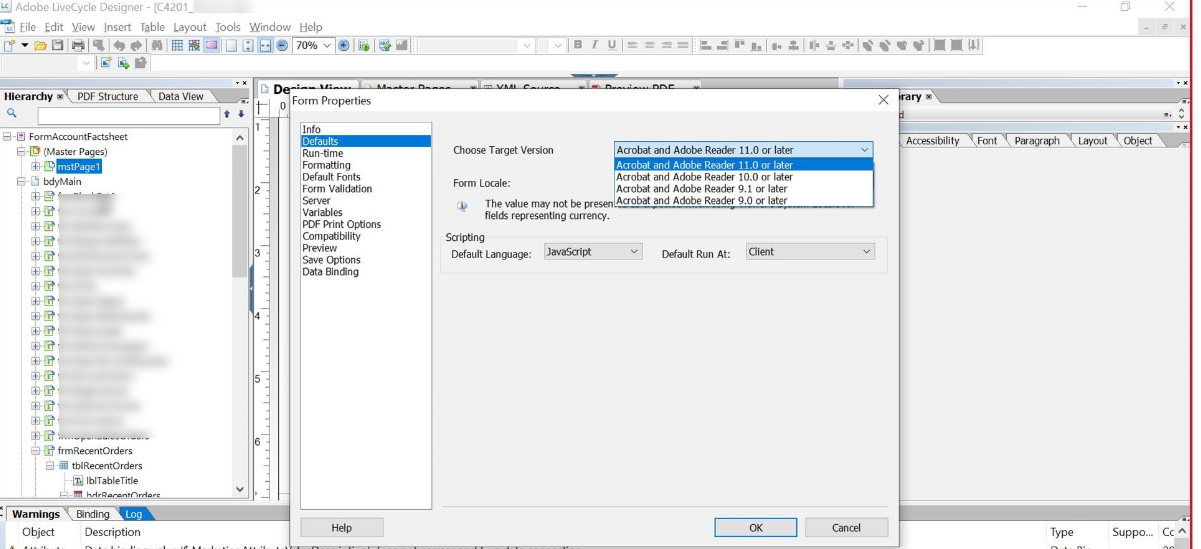Expand the mstPage1 tree node
1201x549 pixels.
click(x=35, y=167)
